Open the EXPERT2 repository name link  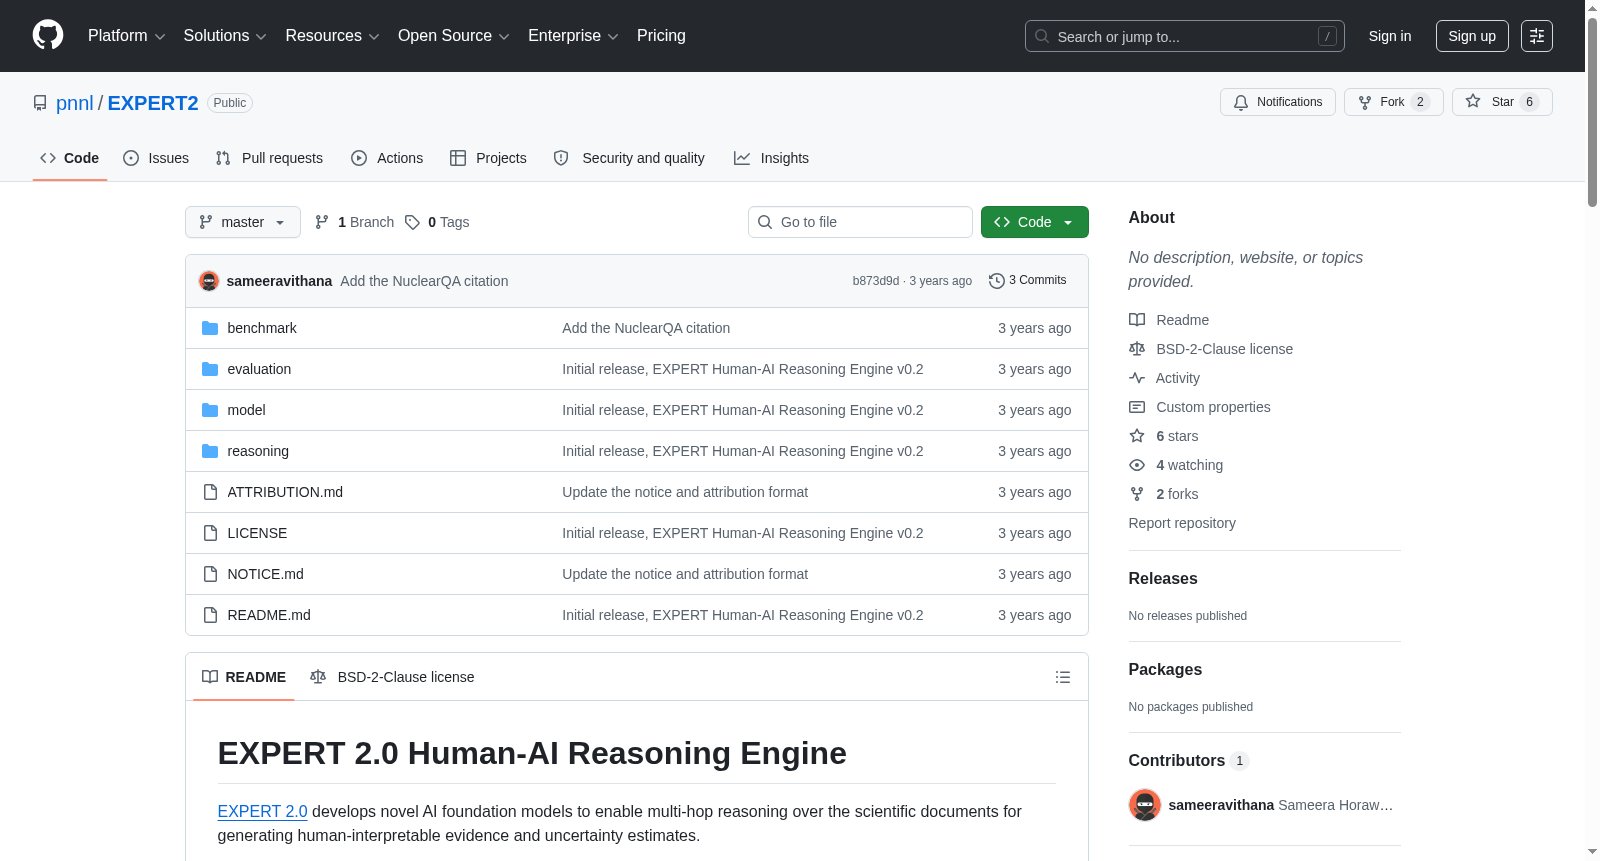[153, 103]
